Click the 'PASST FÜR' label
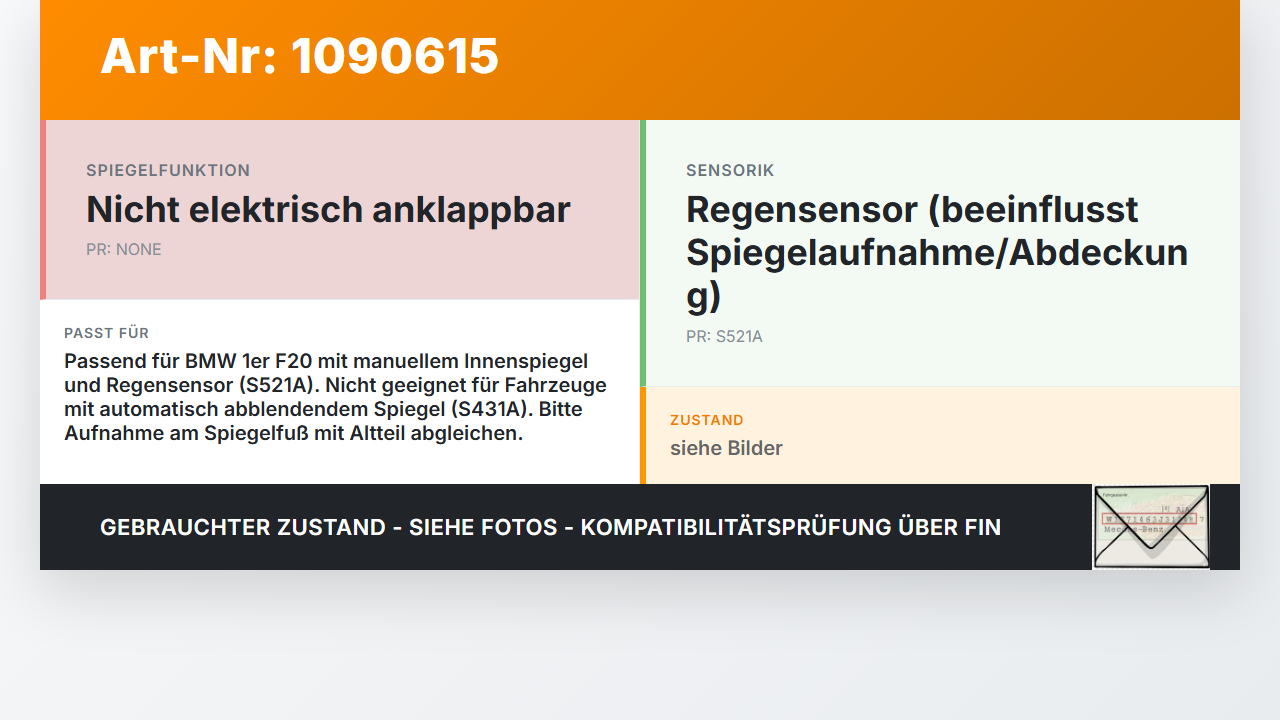Screen dimensions: 1280x720 tap(106, 333)
